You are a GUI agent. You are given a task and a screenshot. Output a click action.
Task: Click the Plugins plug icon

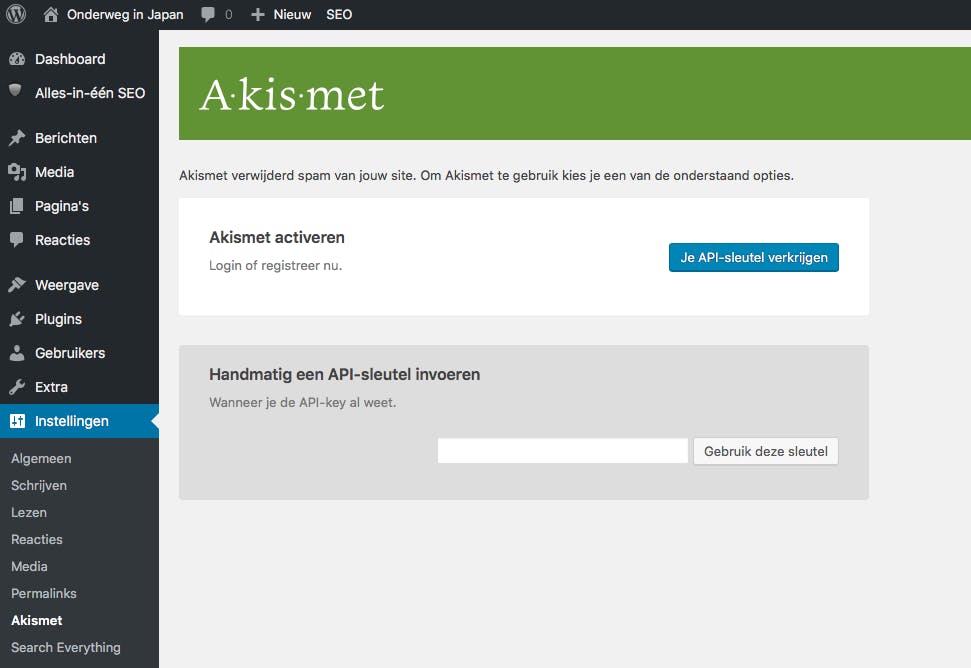coord(17,319)
